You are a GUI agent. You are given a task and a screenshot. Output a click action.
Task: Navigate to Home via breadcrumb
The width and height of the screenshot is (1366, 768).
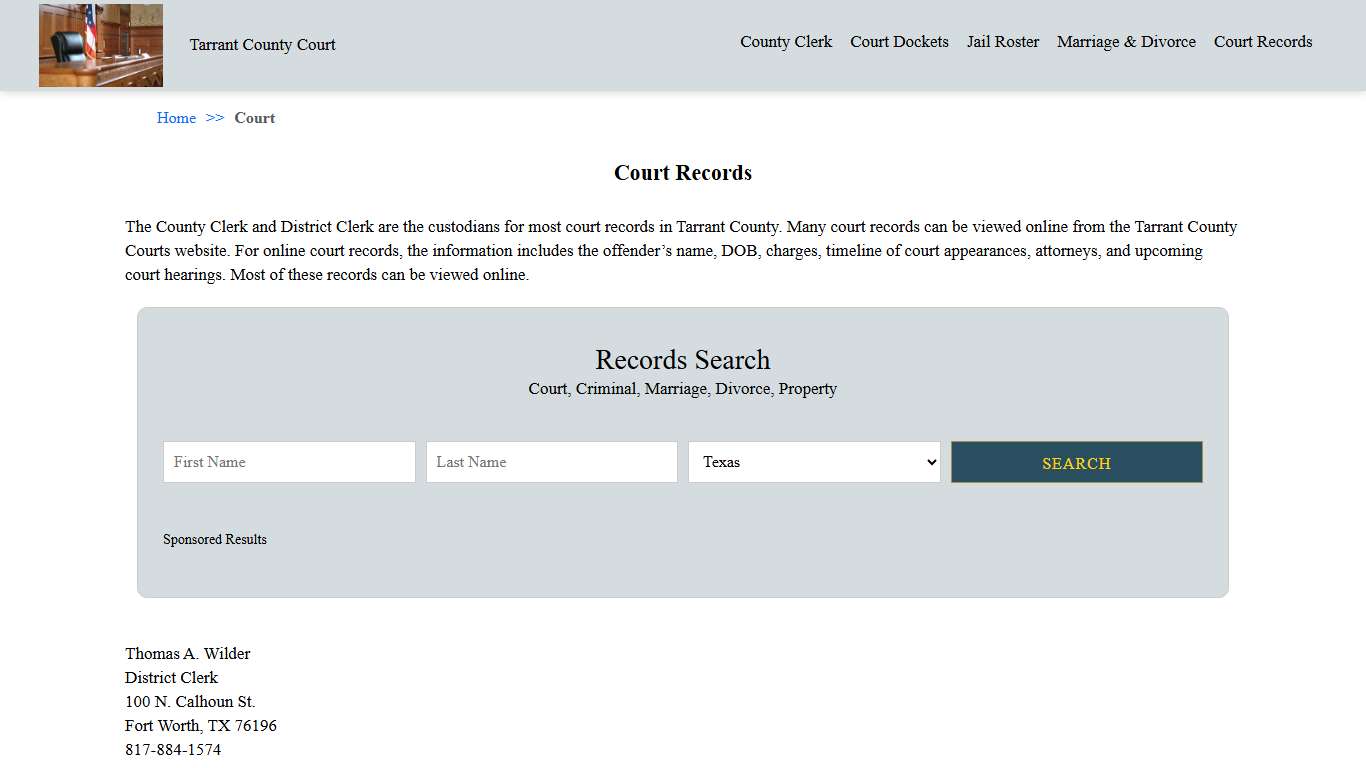coord(176,118)
